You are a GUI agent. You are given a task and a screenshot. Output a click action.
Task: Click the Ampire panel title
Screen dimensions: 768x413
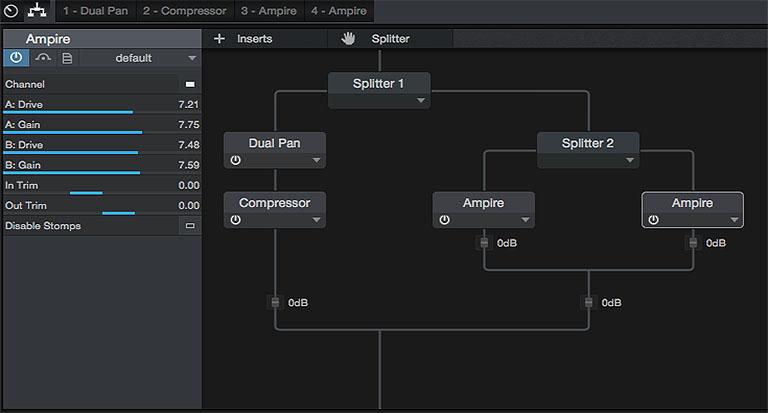(48, 39)
